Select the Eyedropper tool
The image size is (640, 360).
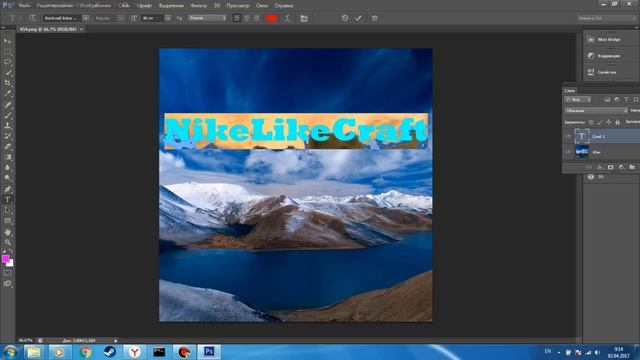[x=7, y=93]
